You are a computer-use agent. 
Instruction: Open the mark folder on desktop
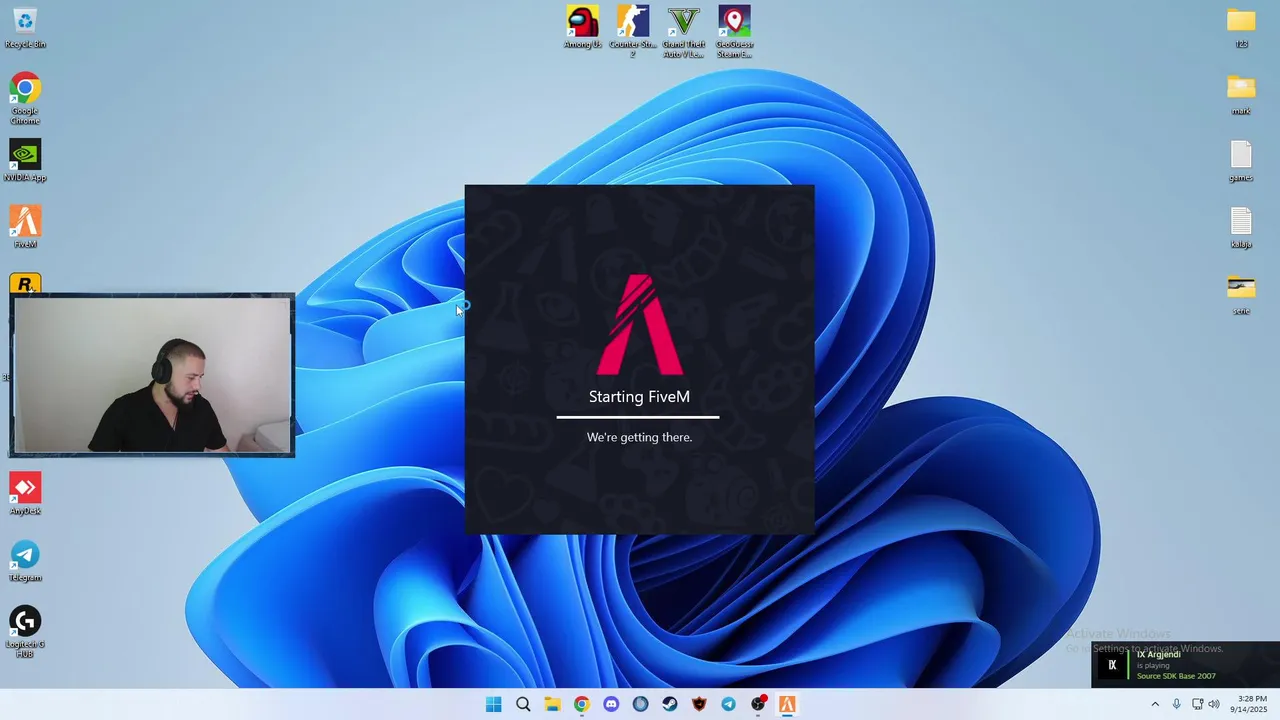pyautogui.click(x=1241, y=95)
